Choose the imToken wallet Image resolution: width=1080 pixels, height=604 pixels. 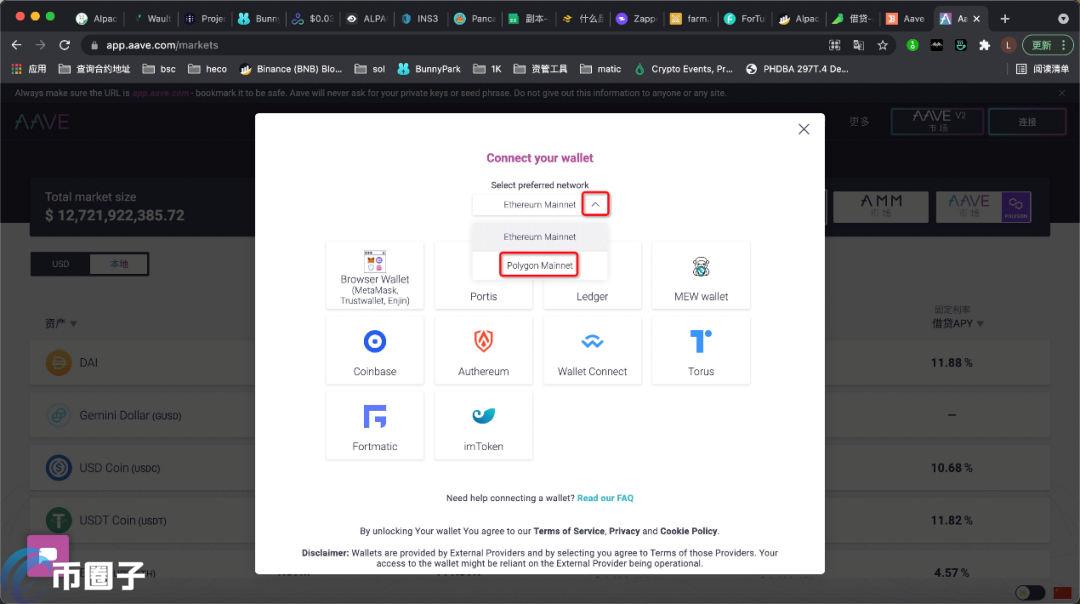pyautogui.click(x=484, y=426)
